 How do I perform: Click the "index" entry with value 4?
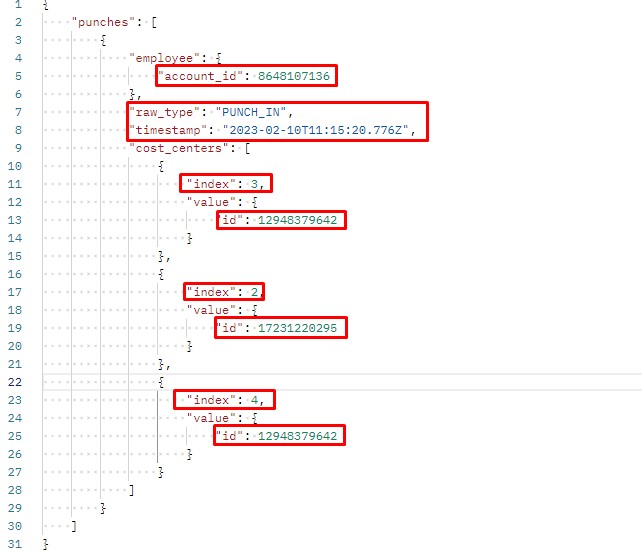[224, 400]
